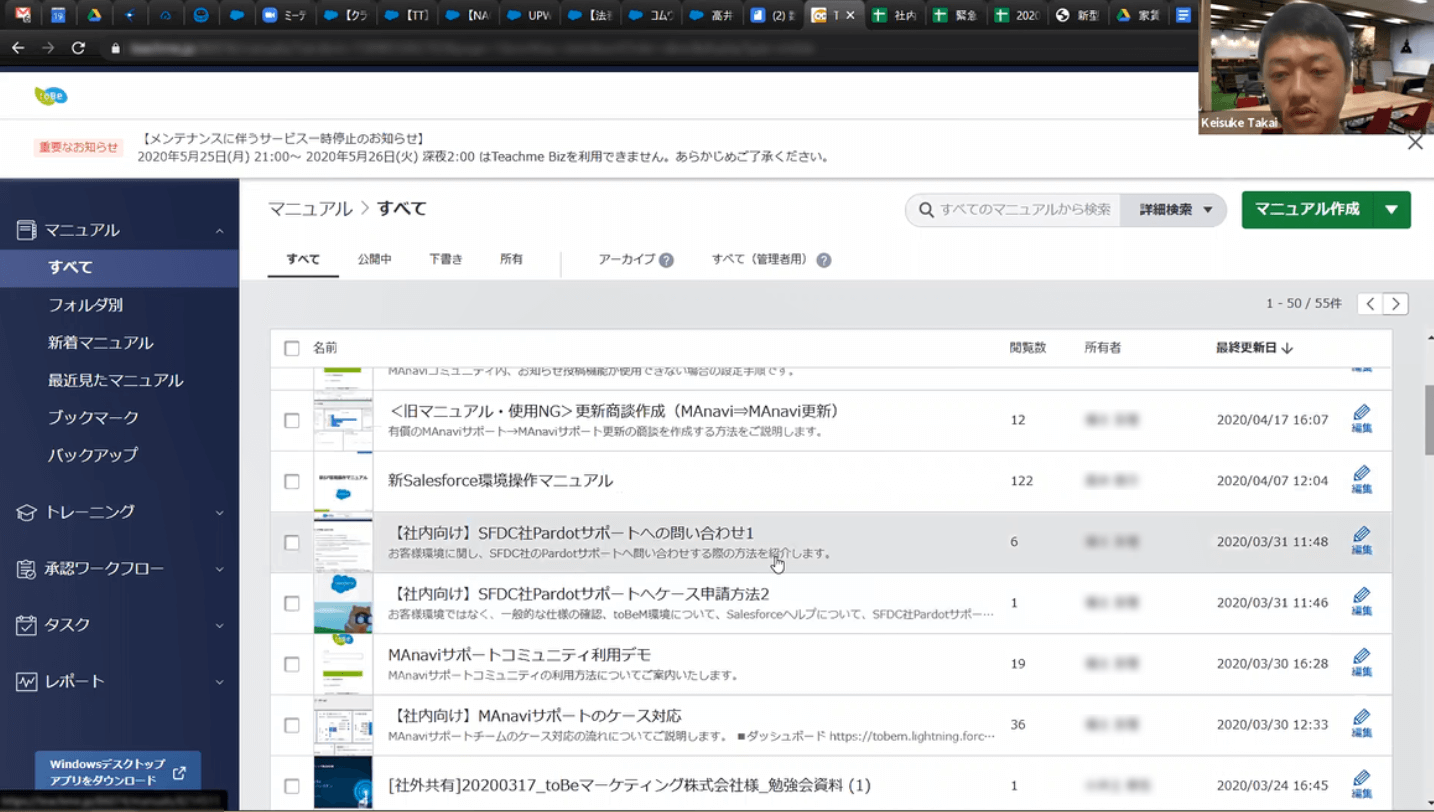The image size is (1434, 812).
Task: Click the マニュアル breadcrumb link
Action: pos(310,208)
